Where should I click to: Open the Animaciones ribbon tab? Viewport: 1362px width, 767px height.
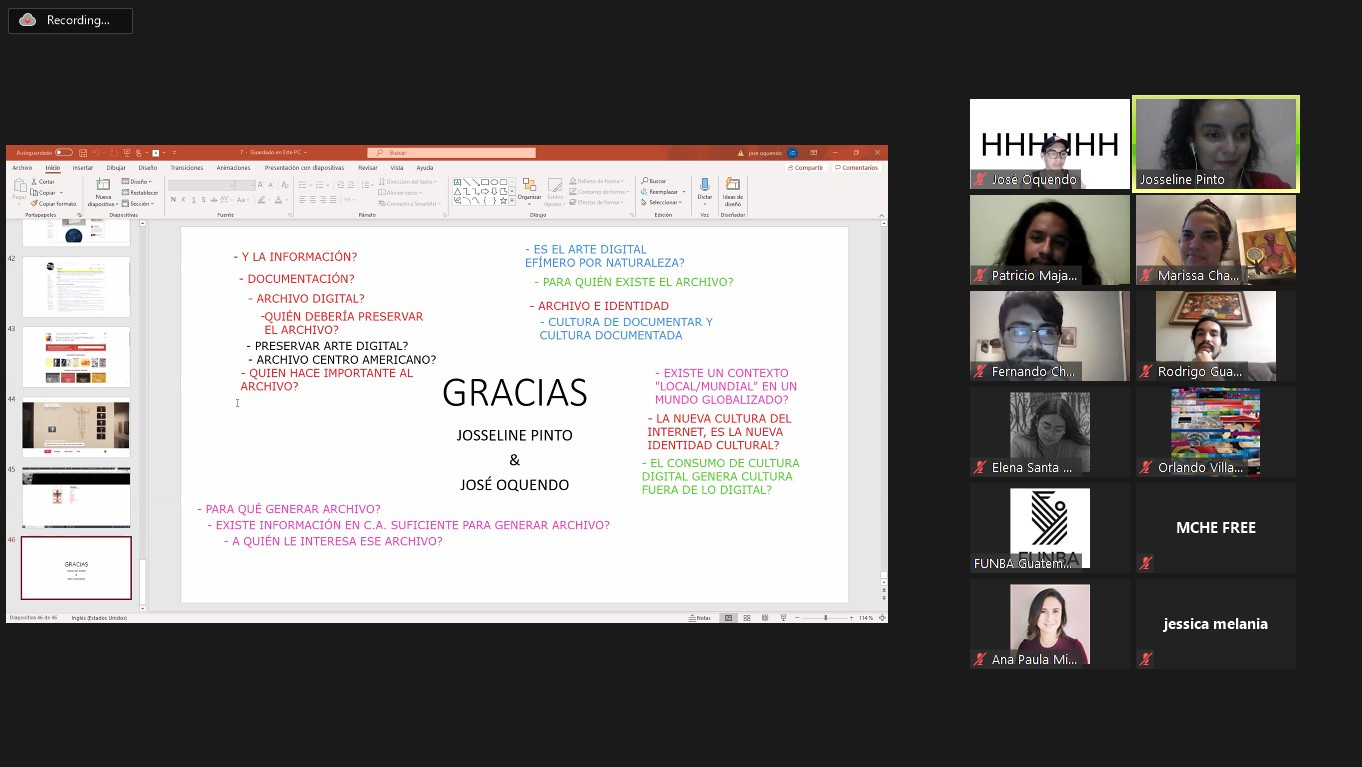(x=233, y=168)
